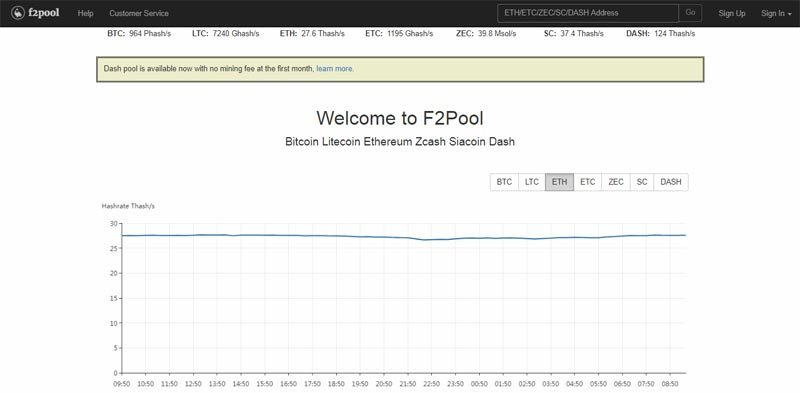Click the 30 value on hashrate axis

pyautogui.click(x=113, y=224)
